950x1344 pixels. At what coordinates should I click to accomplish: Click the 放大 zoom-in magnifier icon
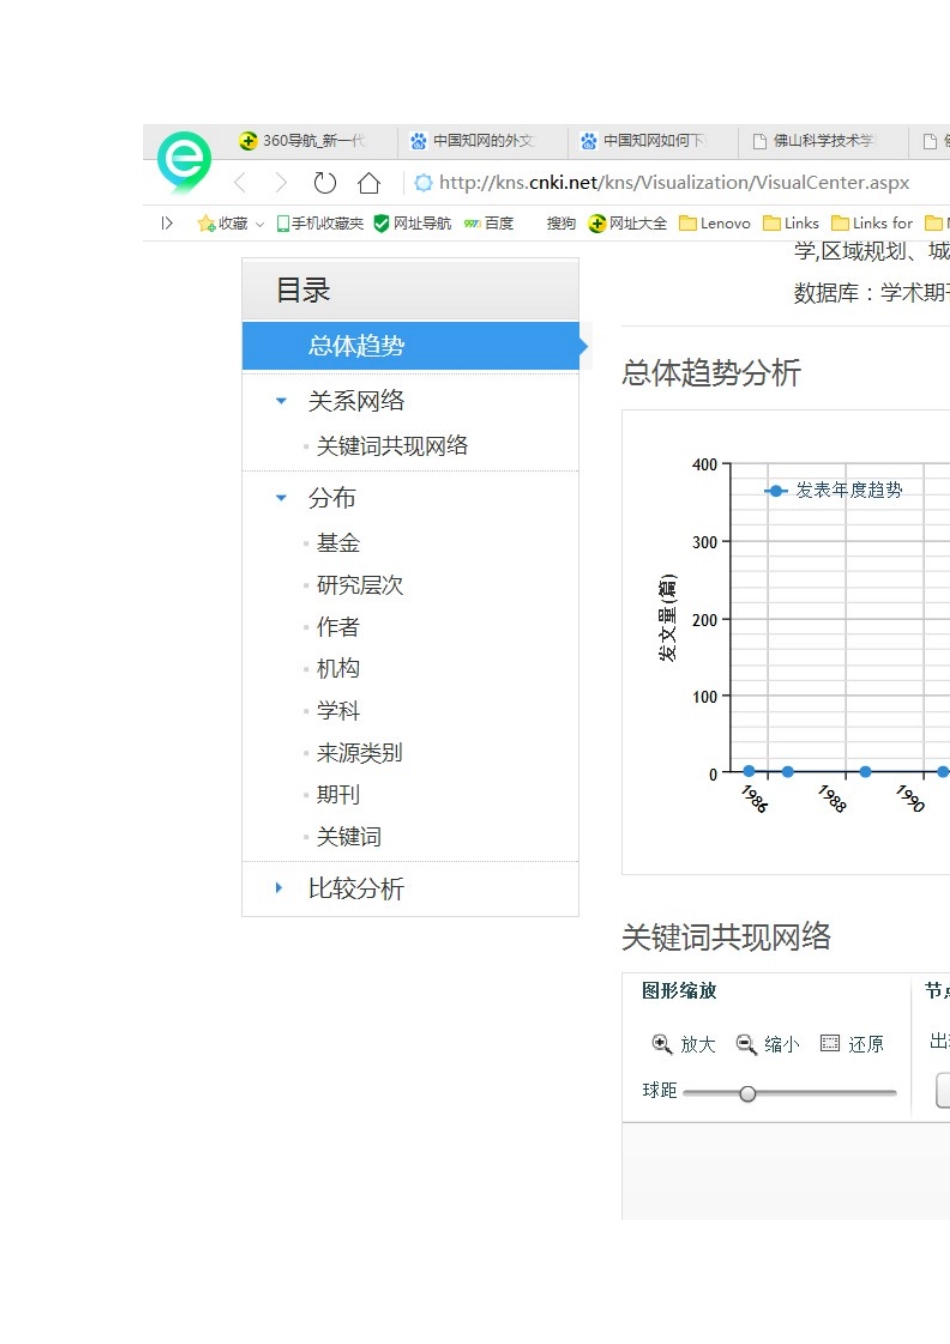click(x=661, y=1044)
